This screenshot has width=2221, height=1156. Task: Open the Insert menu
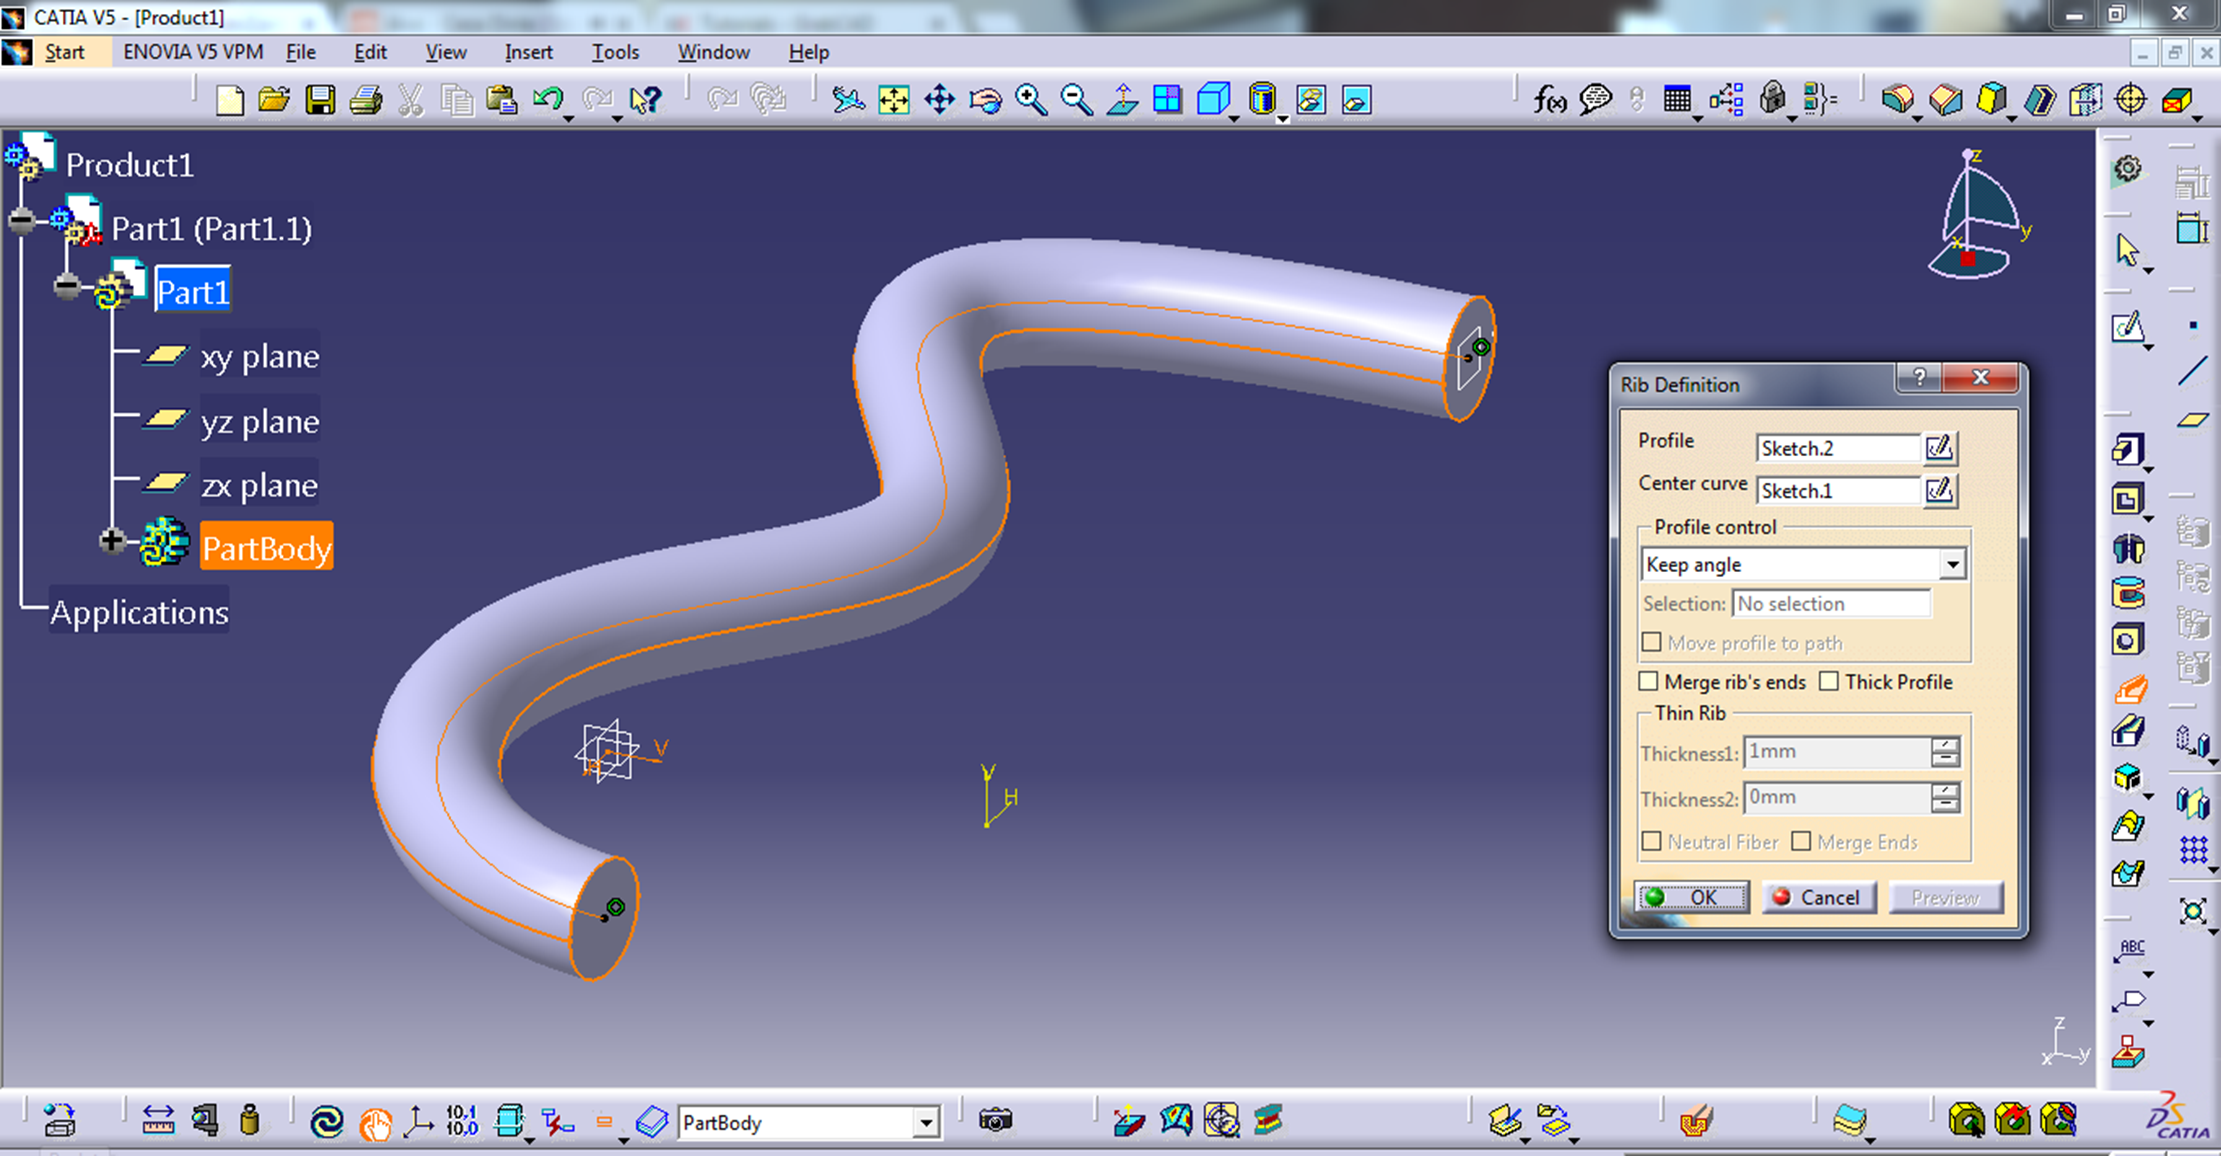click(x=528, y=52)
